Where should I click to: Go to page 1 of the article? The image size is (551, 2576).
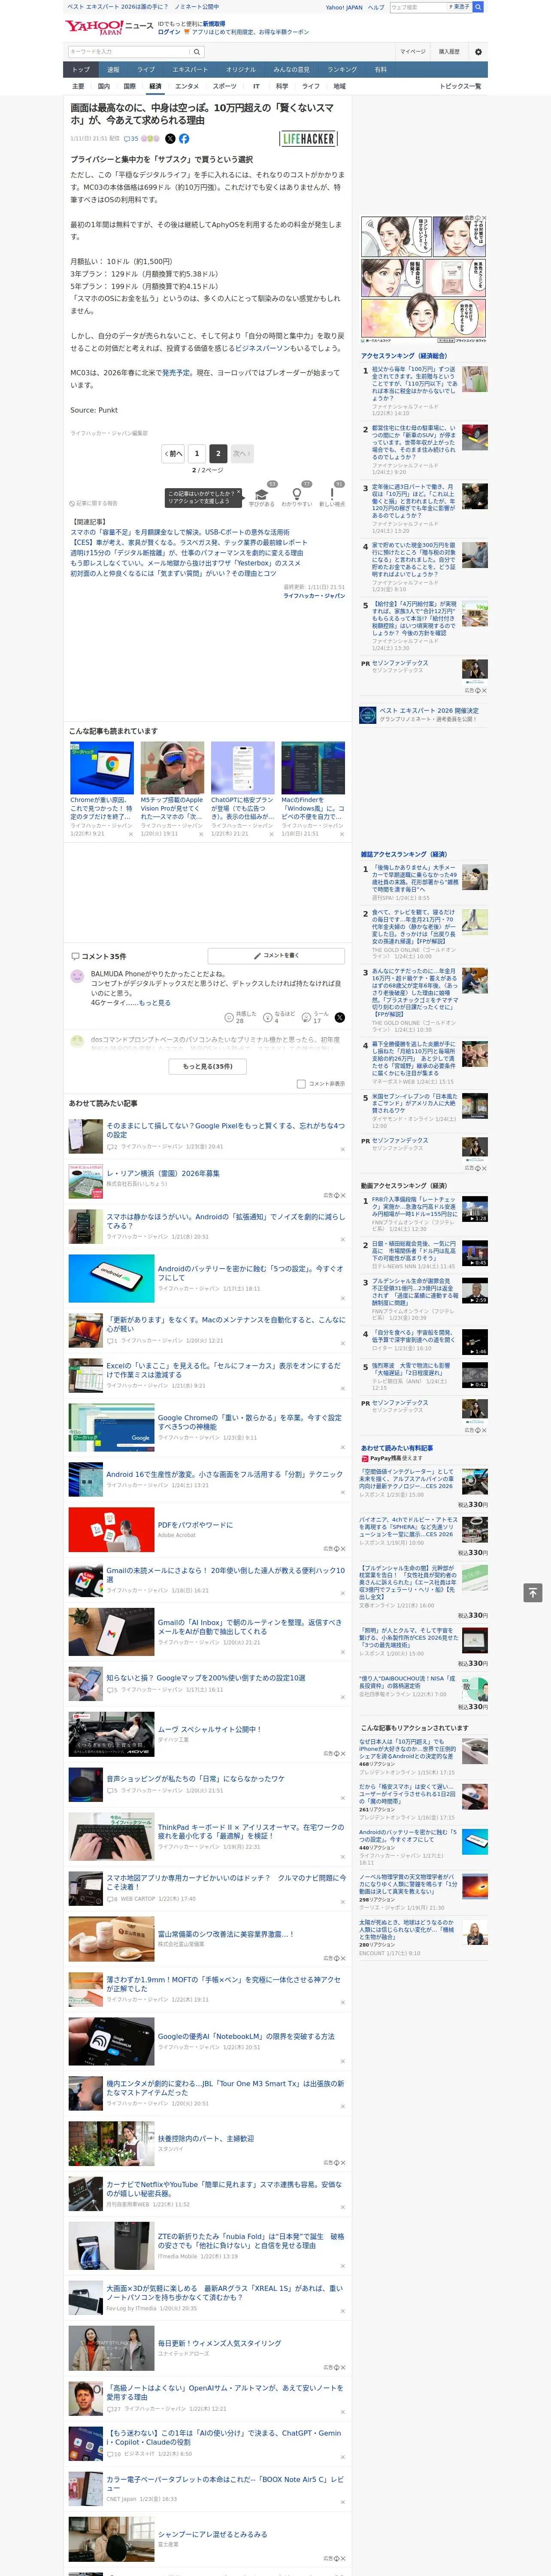pos(197,453)
